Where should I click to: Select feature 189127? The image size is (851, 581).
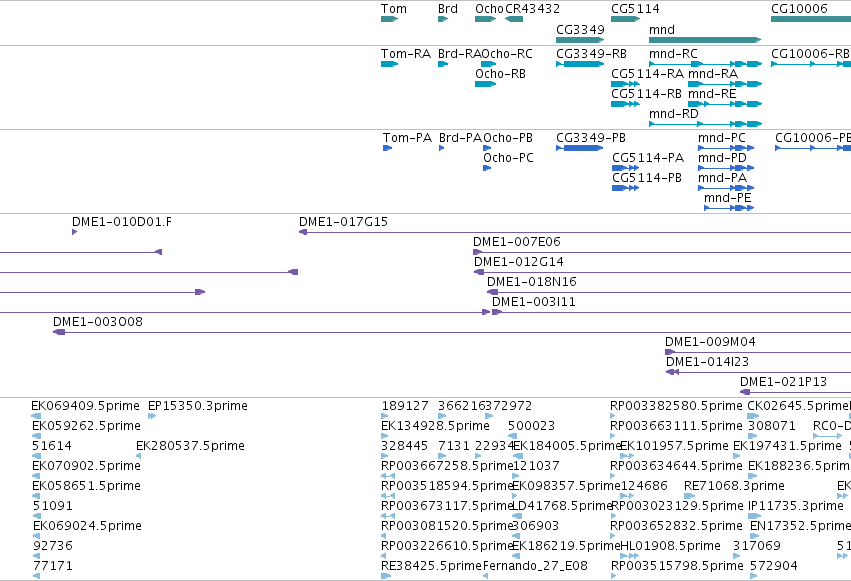pyautogui.click(x=385, y=416)
